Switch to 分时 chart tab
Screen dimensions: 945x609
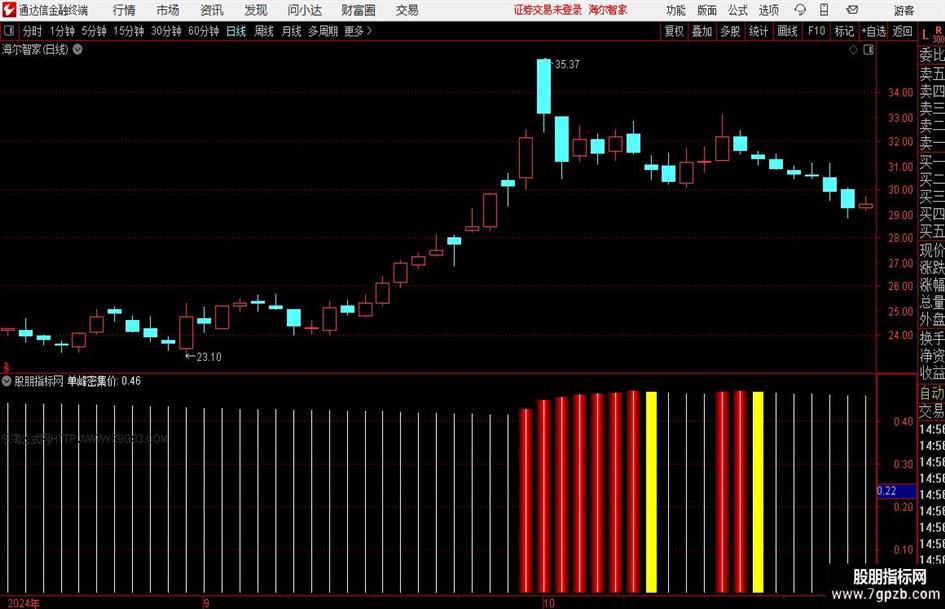pos(32,31)
